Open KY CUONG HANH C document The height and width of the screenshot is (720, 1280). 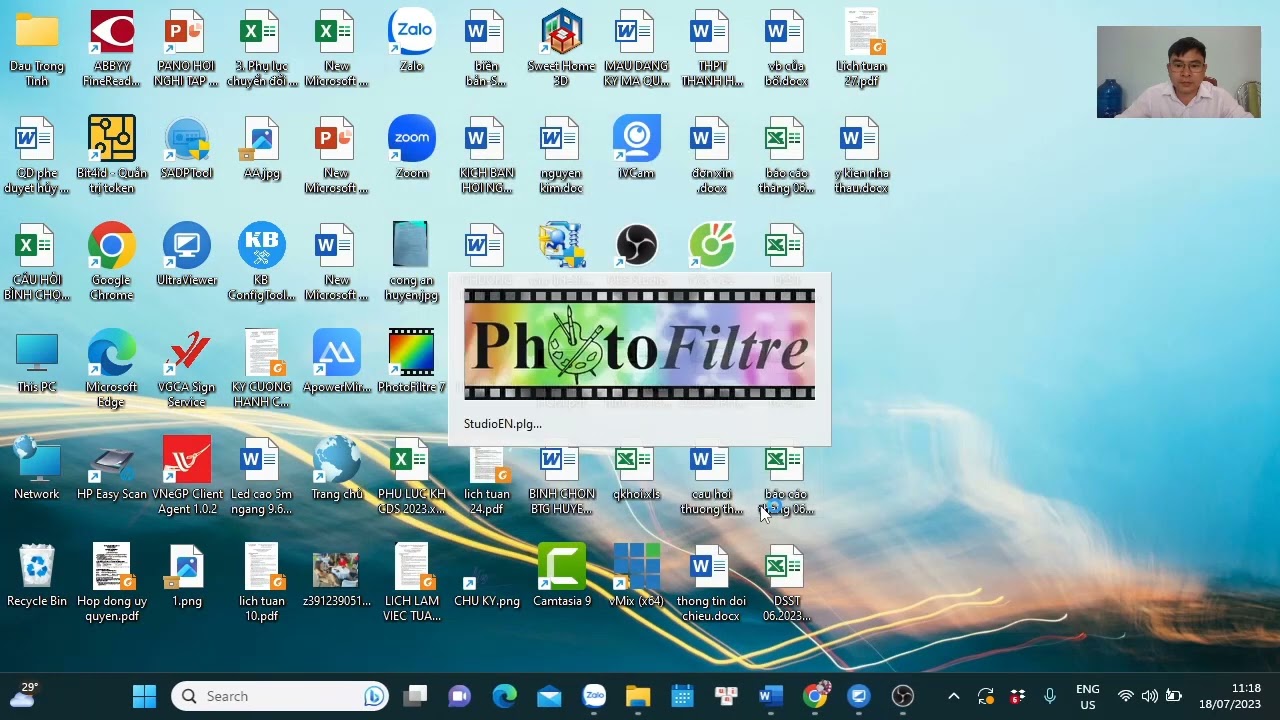261,369
